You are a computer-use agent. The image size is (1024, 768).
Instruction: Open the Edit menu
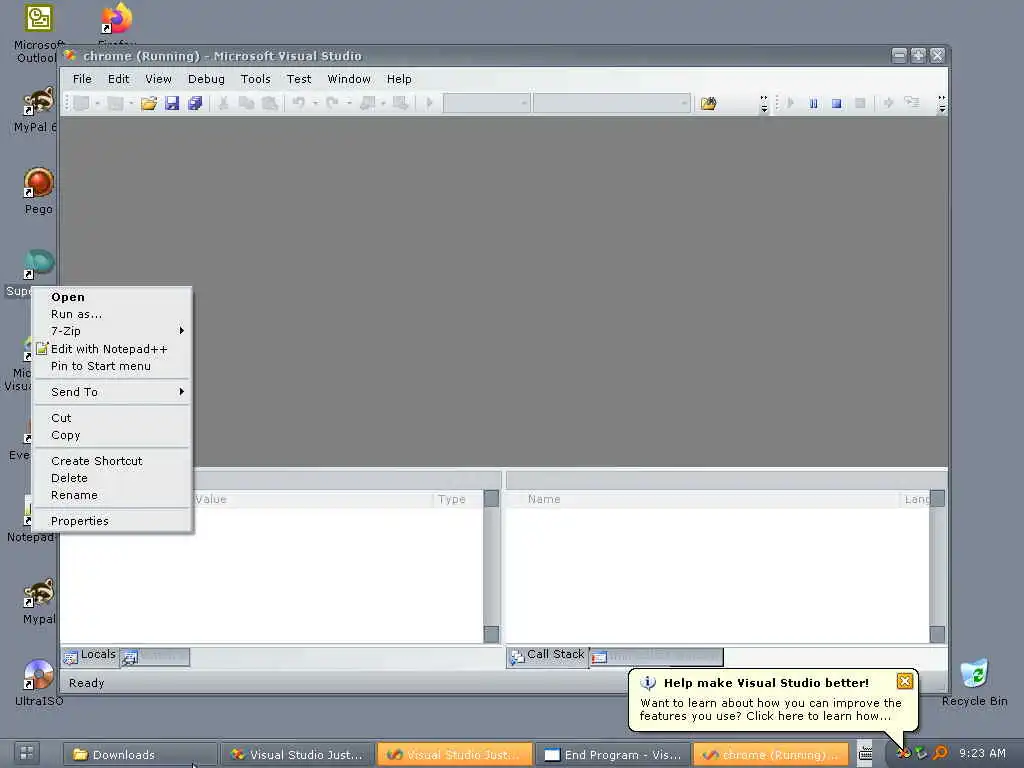click(118, 79)
